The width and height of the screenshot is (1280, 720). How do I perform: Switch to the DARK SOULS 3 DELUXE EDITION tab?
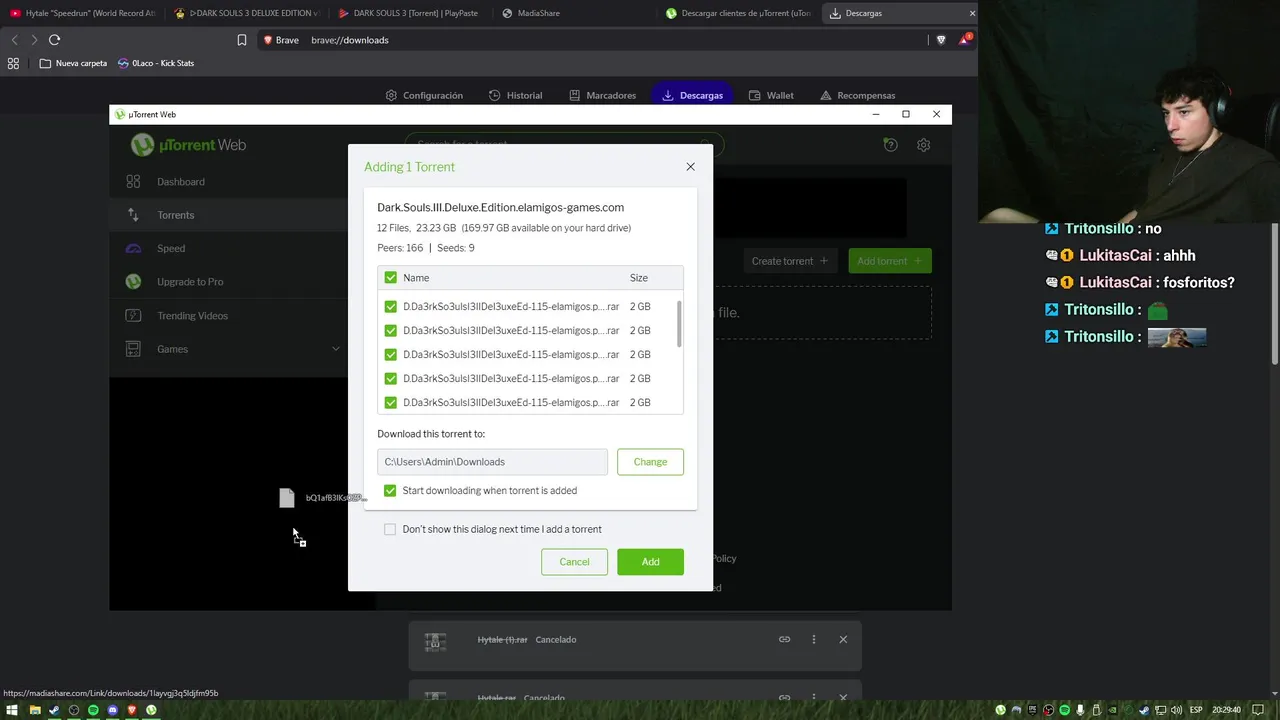(246, 13)
